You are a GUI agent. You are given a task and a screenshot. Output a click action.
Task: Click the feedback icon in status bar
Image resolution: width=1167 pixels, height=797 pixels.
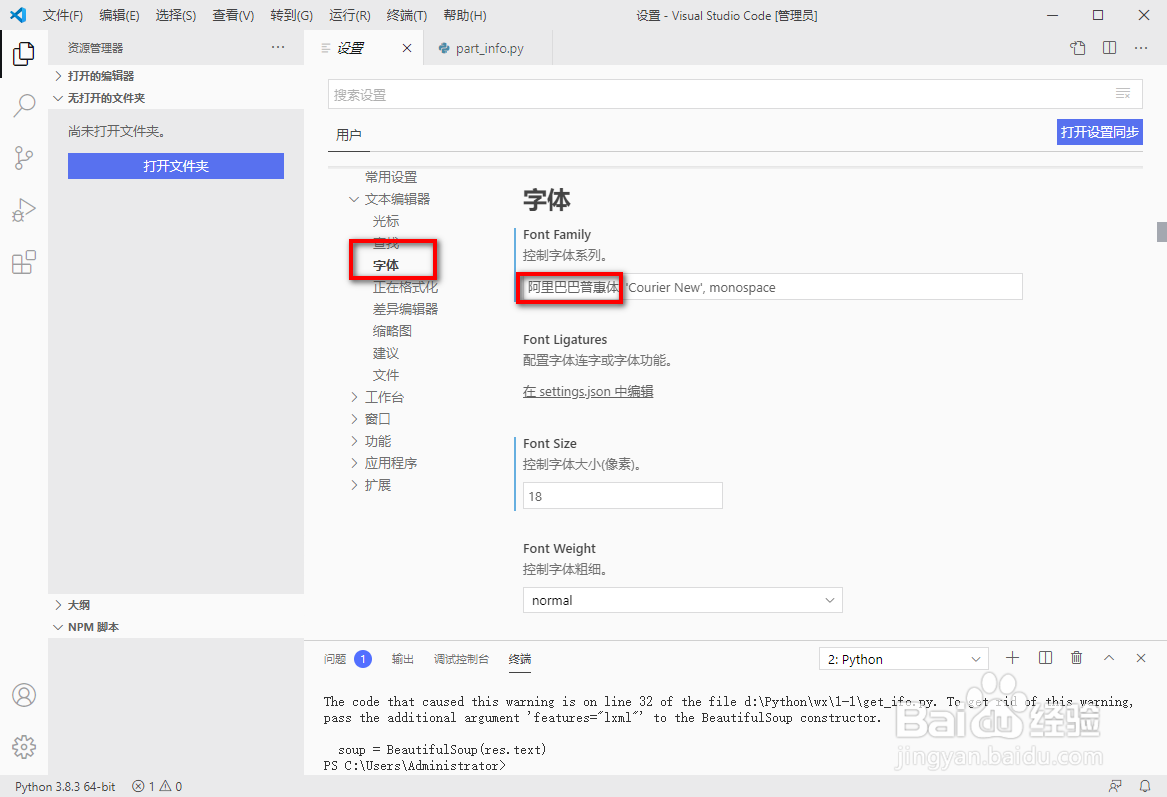click(x=1115, y=786)
